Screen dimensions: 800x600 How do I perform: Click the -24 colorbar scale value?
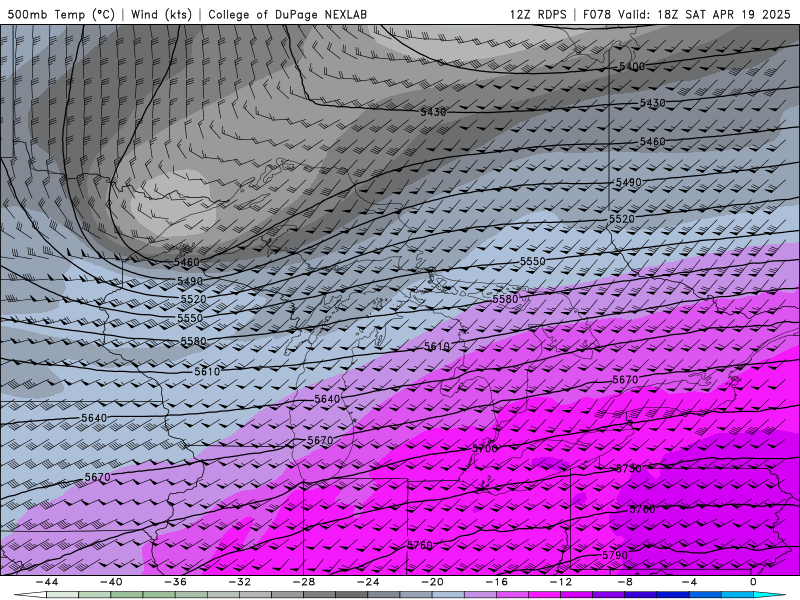click(x=368, y=582)
